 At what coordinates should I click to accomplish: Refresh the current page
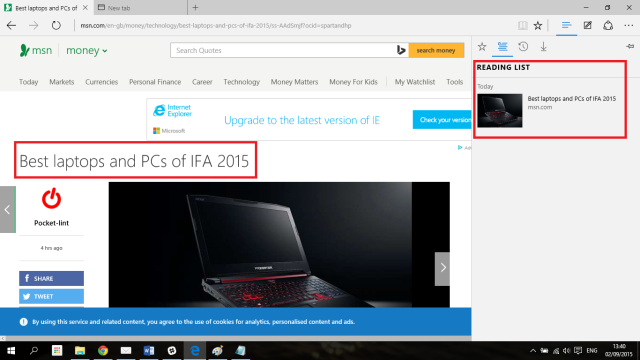tap(56, 25)
